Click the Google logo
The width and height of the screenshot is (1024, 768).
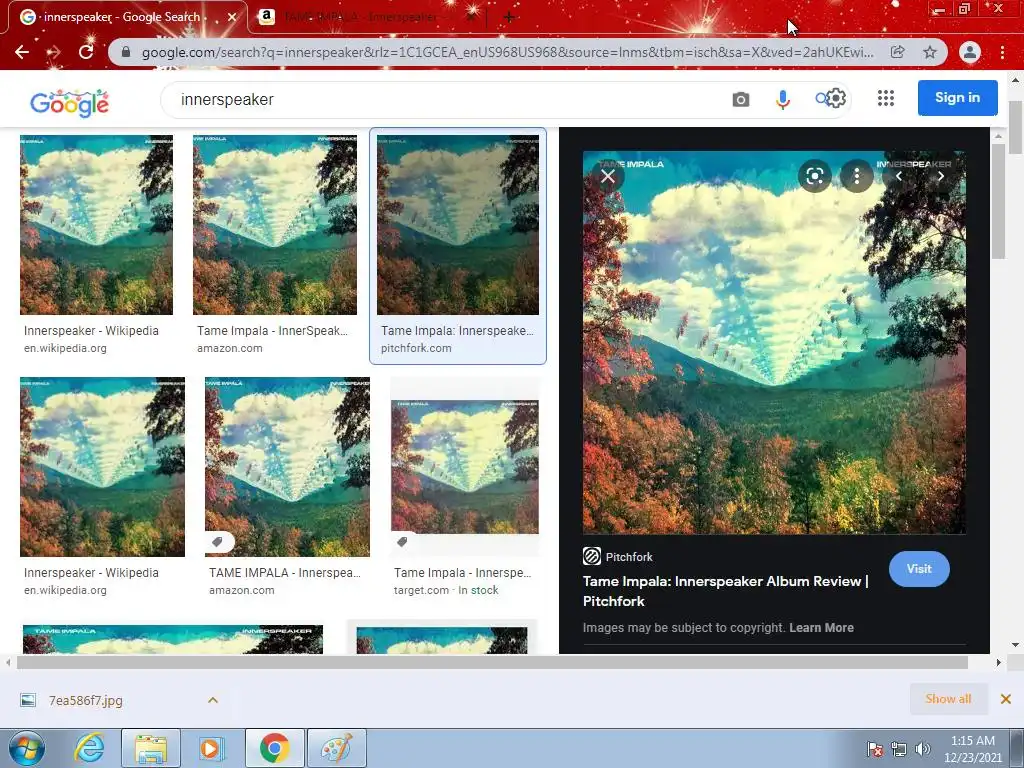point(69,103)
